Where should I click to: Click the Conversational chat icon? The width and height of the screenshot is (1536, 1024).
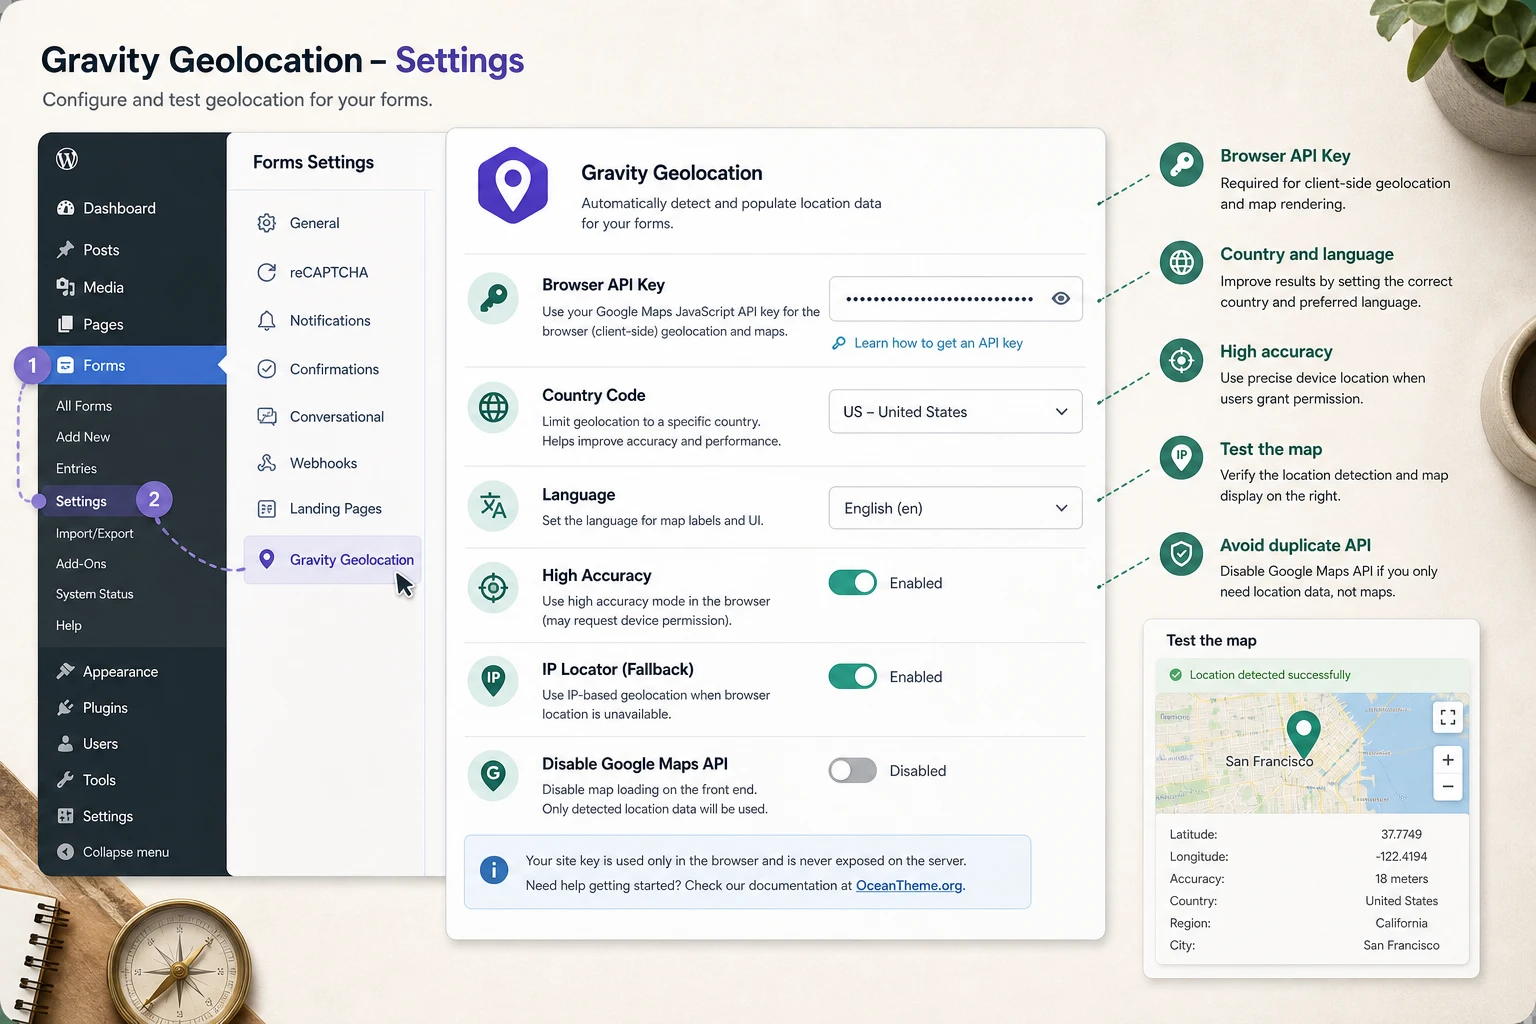coord(267,416)
